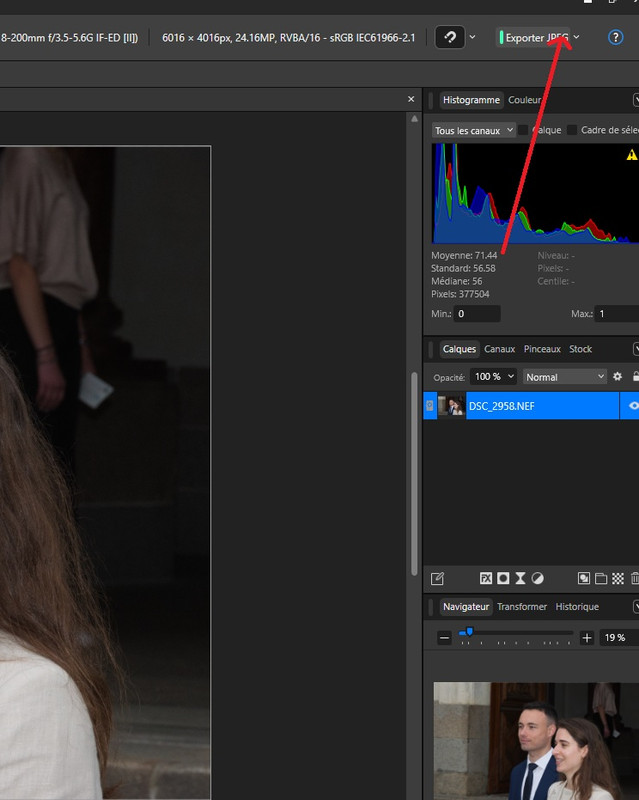Viewport: 639px width, 800px height.
Task: Click the Pixels: 377504 statistic
Action: [x=460, y=294]
